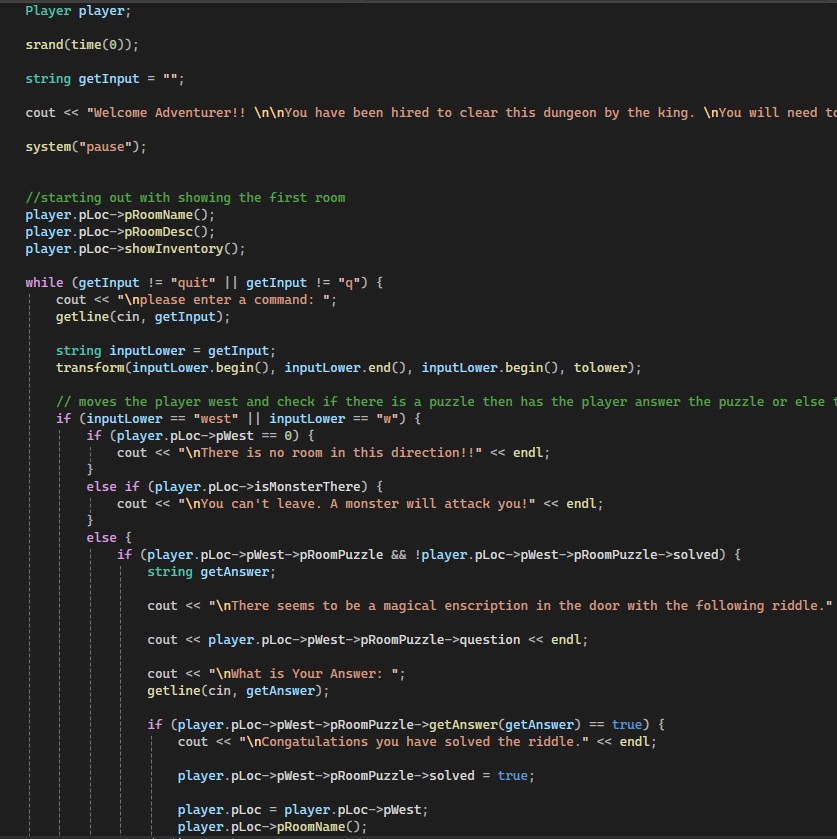Viewport: 837px width, 839px height.
Task: Click the "\nplease enter a command: " string
Action: click(224, 300)
